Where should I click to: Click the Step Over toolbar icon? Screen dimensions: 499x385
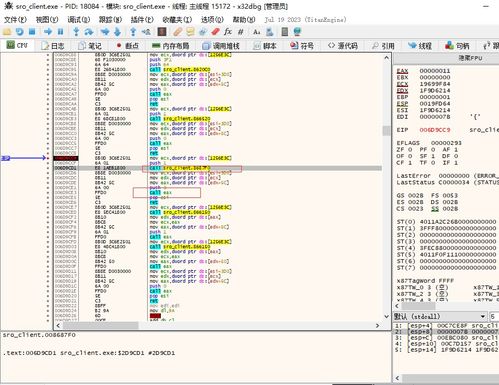pyautogui.click(x=89, y=32)
